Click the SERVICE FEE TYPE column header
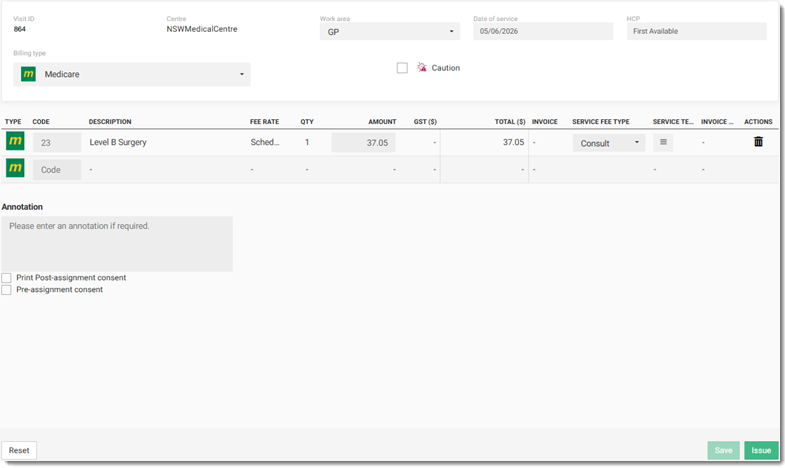 (x=601, y=122)
